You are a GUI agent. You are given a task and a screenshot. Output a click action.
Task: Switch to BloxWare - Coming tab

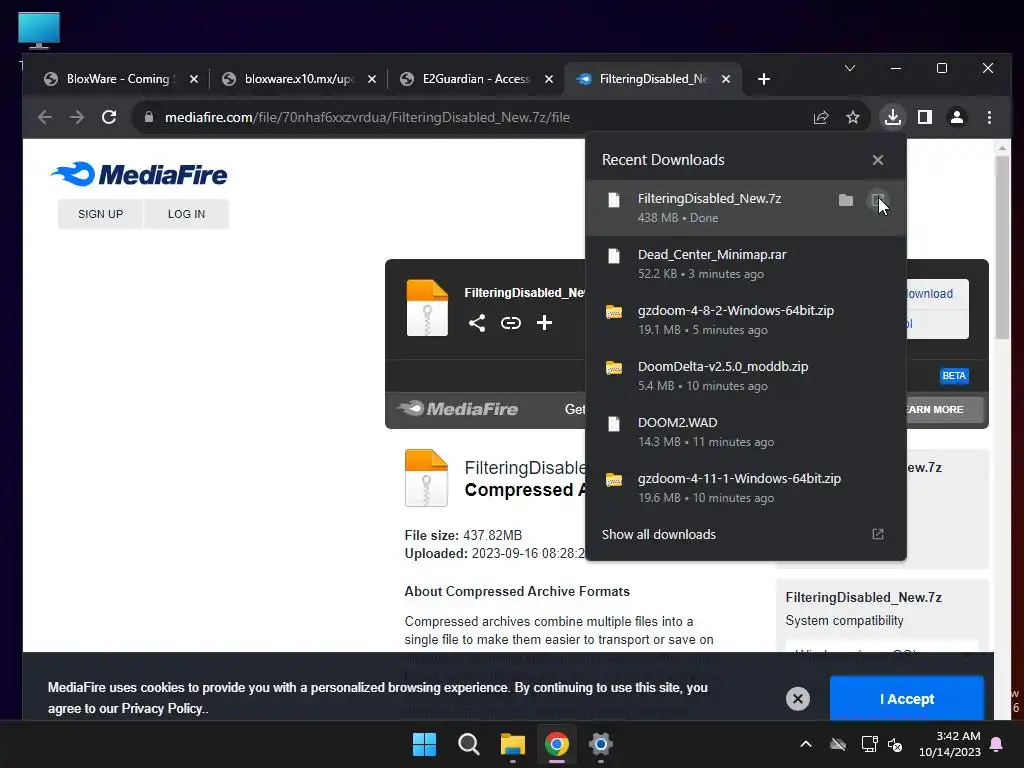(x=121, y=79)
